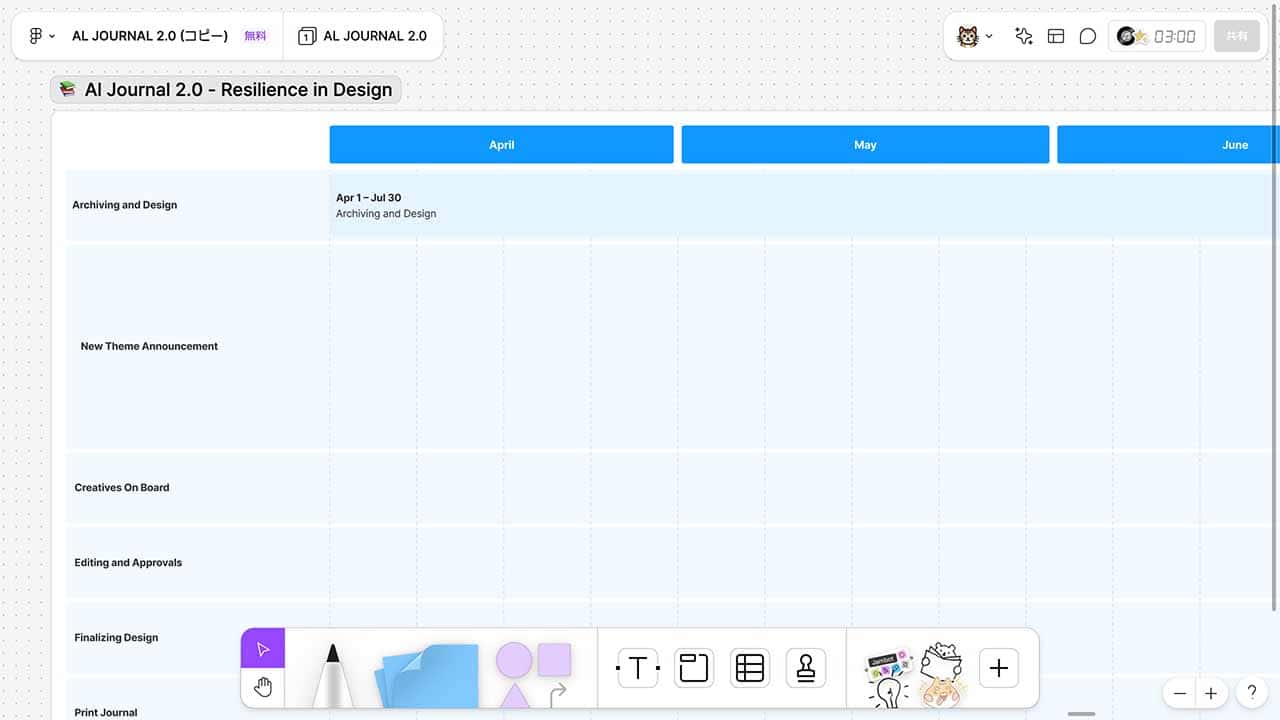The width and height of the screenshot is (1280, 720).
Task: Click the Creatives On Board row label
Action: tap(122, 488)
